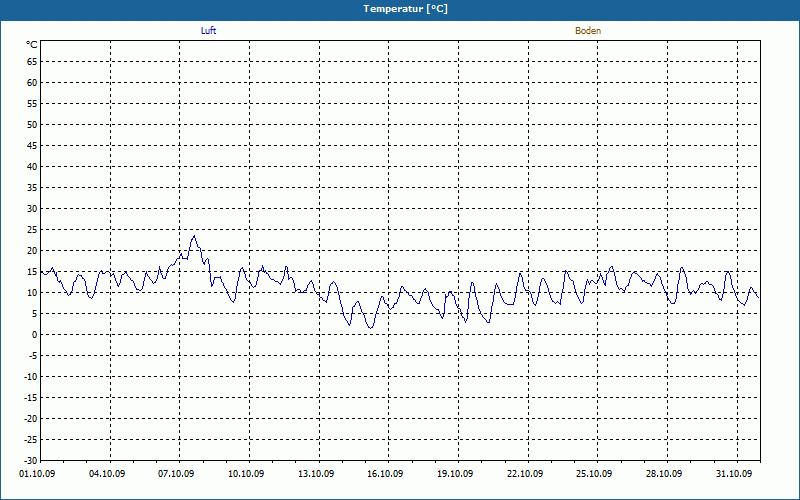The width and height of the screenshot is (800, 500).
Task: Click the Luft legend label
Action: pyautogui.click(x=208, y=31)
